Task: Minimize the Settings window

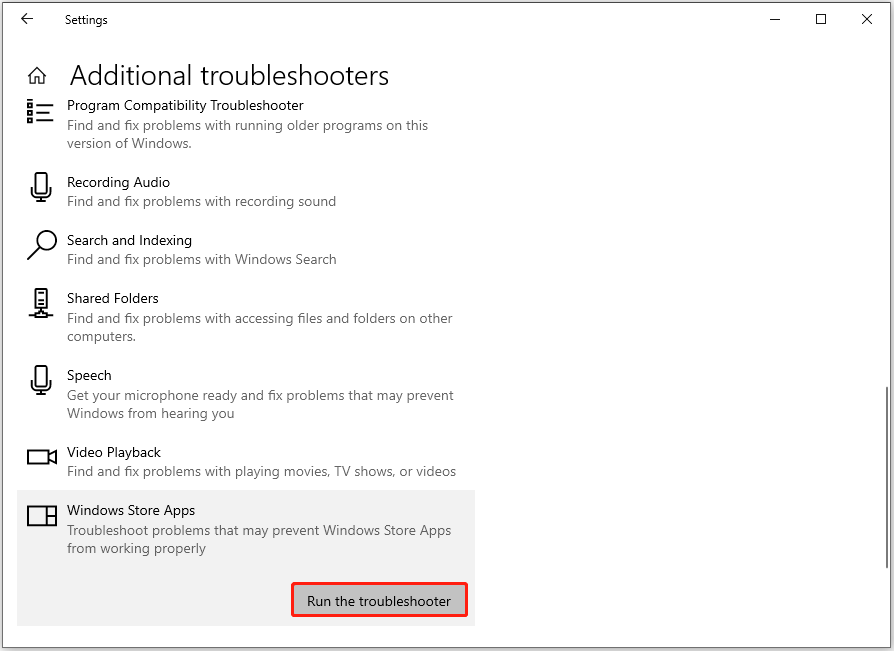Action: [x=775, y=19]
